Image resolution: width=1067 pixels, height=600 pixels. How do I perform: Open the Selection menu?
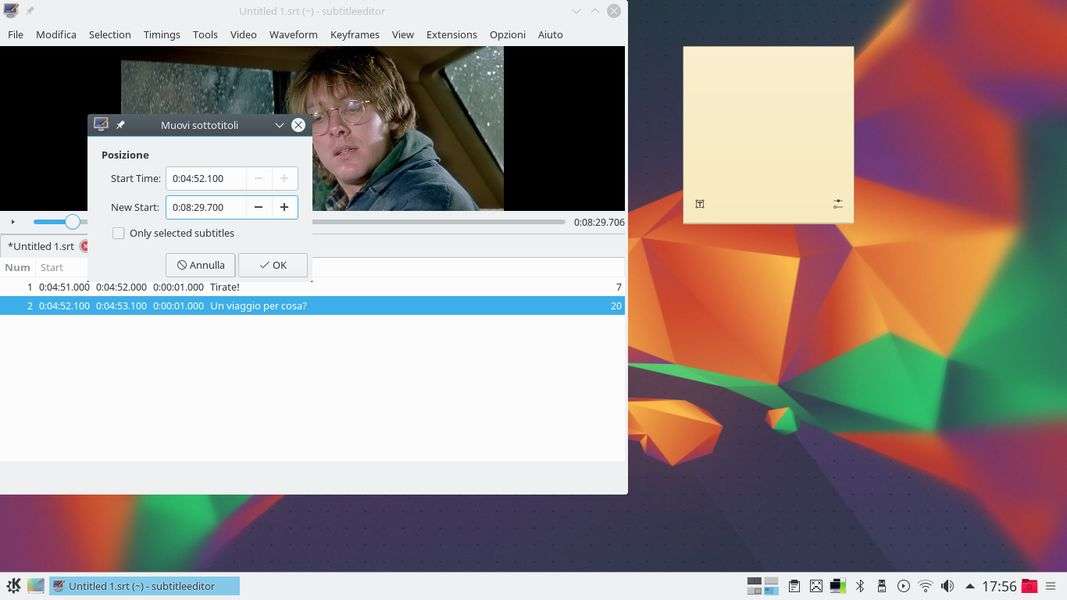click(110, 35)
